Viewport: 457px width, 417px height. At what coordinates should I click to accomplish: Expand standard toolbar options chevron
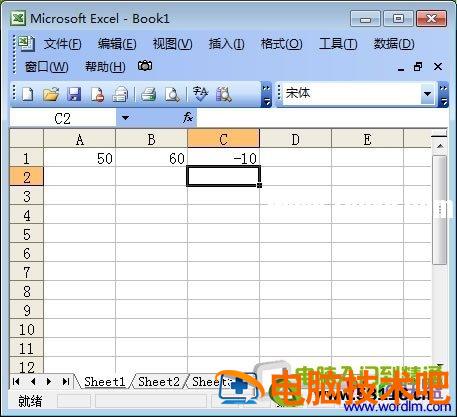click(x=266, y=95)
